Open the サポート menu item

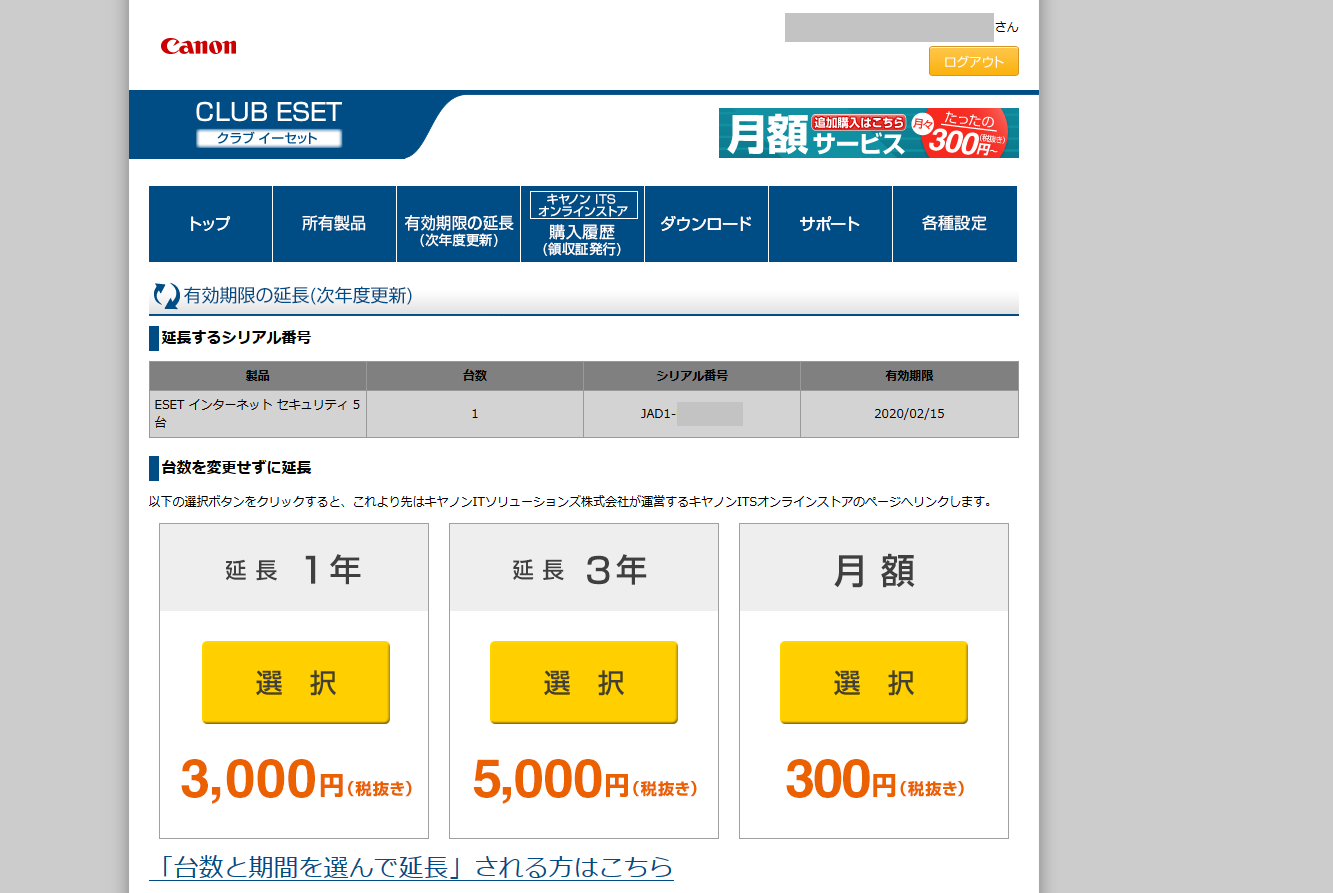tap(830, 224)
